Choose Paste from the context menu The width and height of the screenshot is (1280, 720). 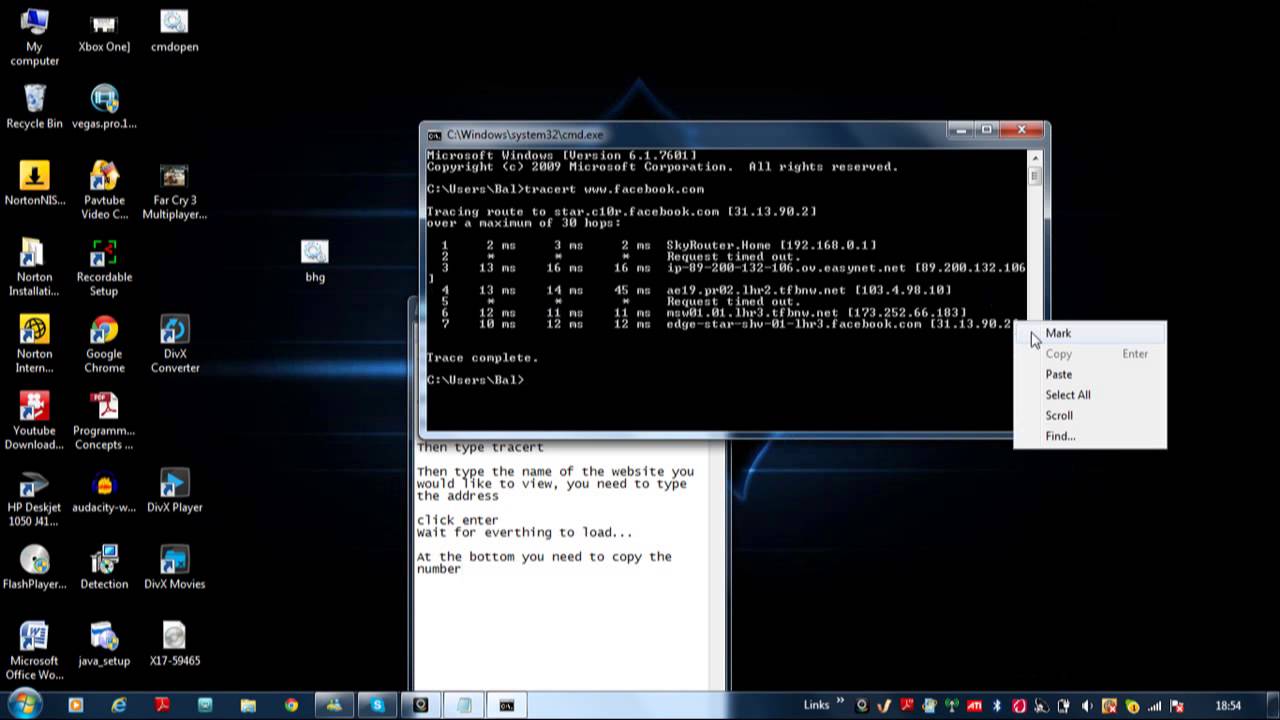(1089, 374)
